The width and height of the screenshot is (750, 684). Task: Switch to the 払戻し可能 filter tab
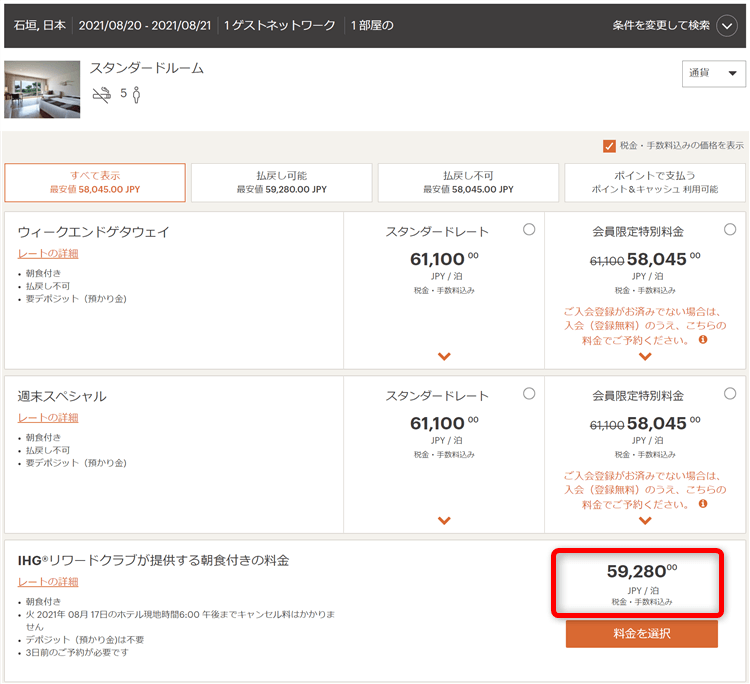281,182
